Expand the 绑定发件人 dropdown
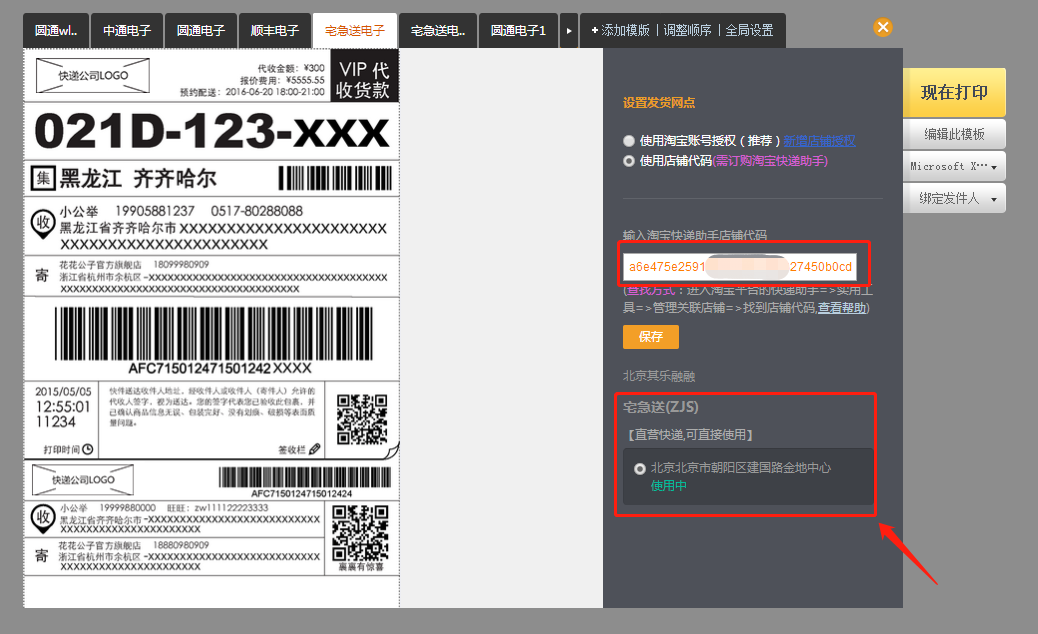This screenshot has width=1038, height=634. point(953,197)
